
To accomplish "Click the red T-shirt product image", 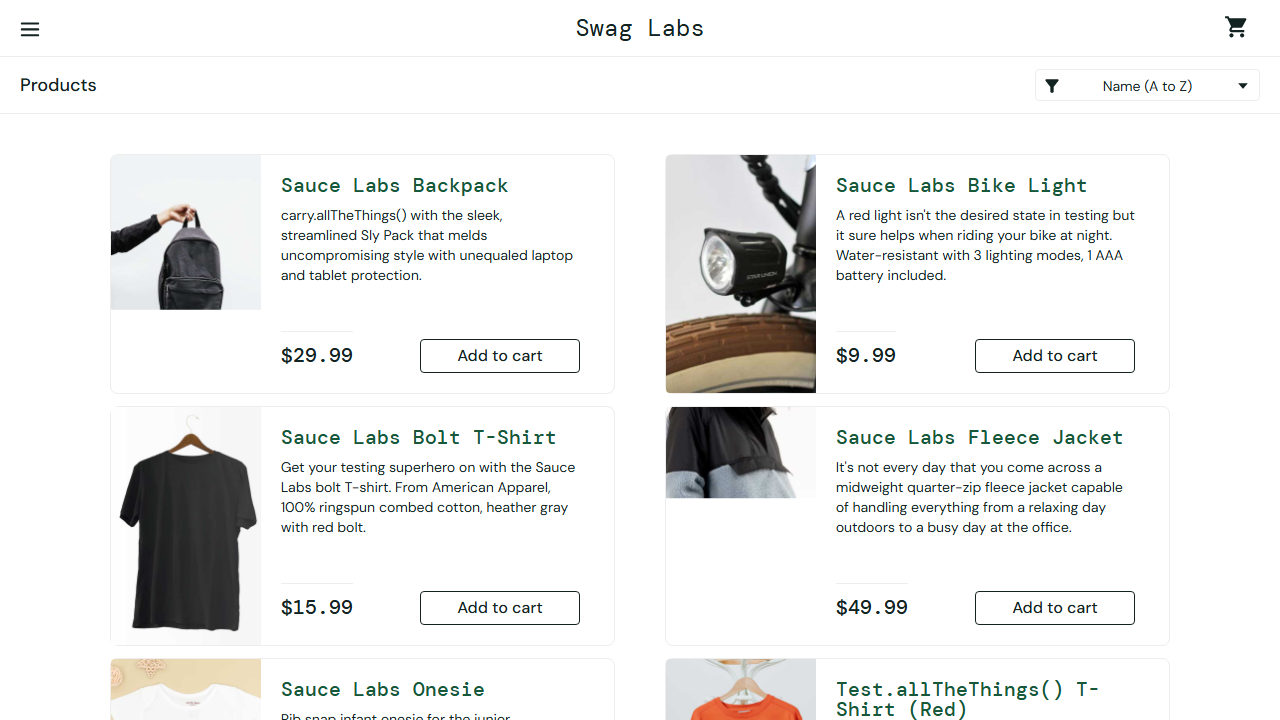I will point(741,690).
